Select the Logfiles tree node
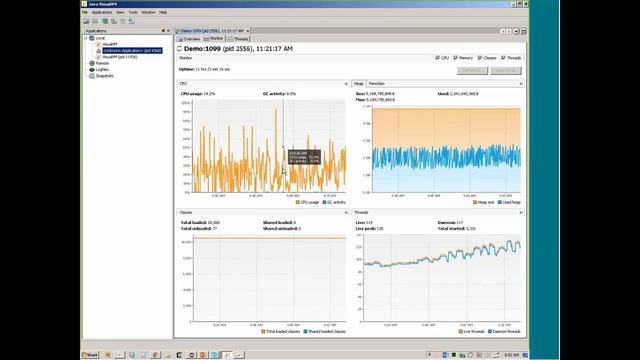640x360 pixels. pos(102,70)
